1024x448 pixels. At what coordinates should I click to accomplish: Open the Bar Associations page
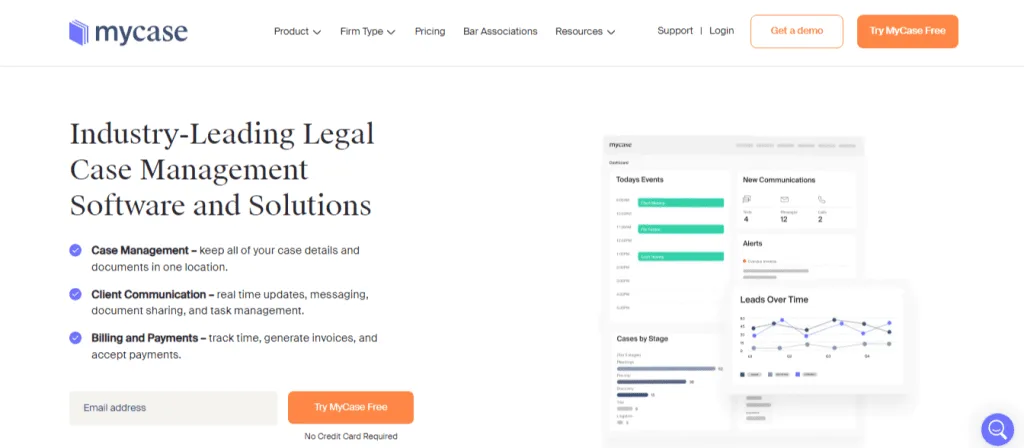[x=500, y=31]
